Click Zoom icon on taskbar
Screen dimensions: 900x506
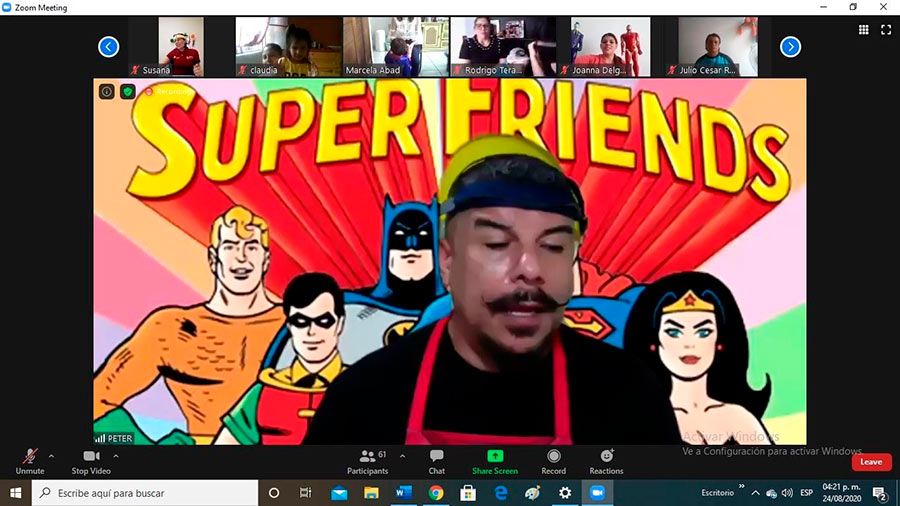[x=598, y=493]
